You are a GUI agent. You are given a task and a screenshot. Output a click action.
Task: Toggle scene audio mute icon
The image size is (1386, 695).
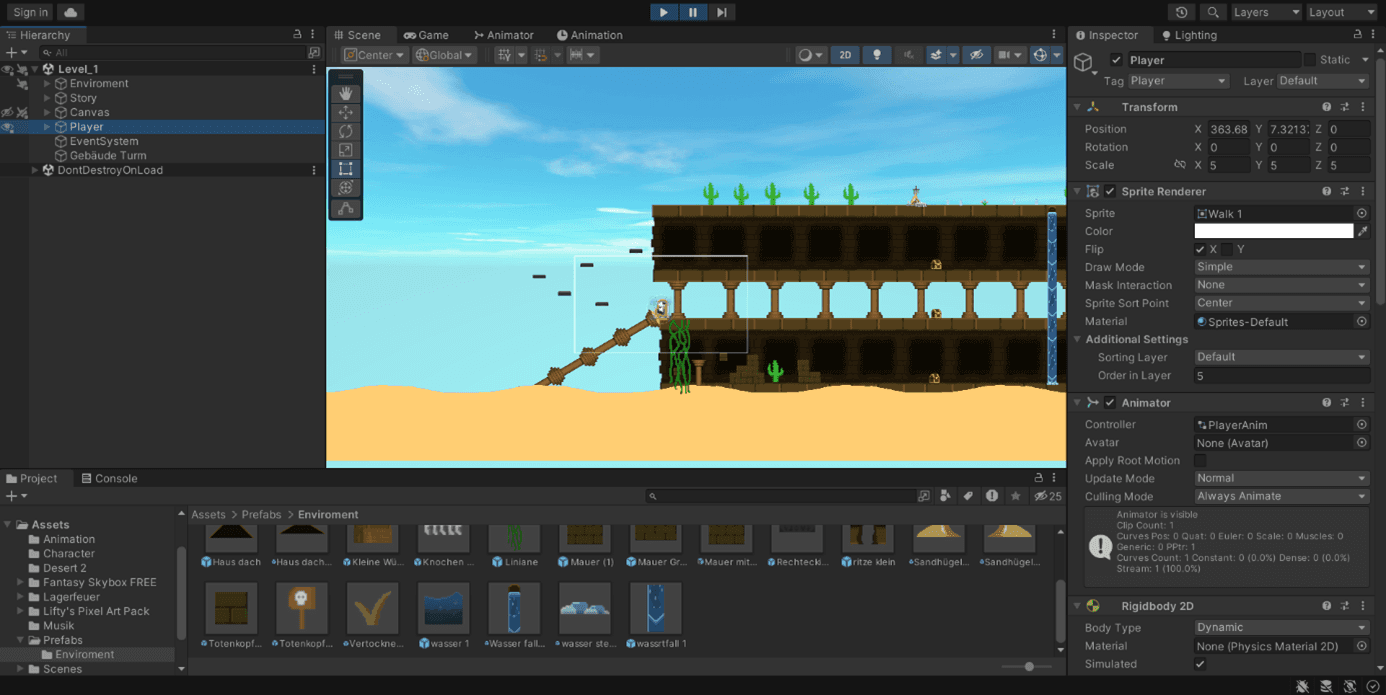pos(908,55)
